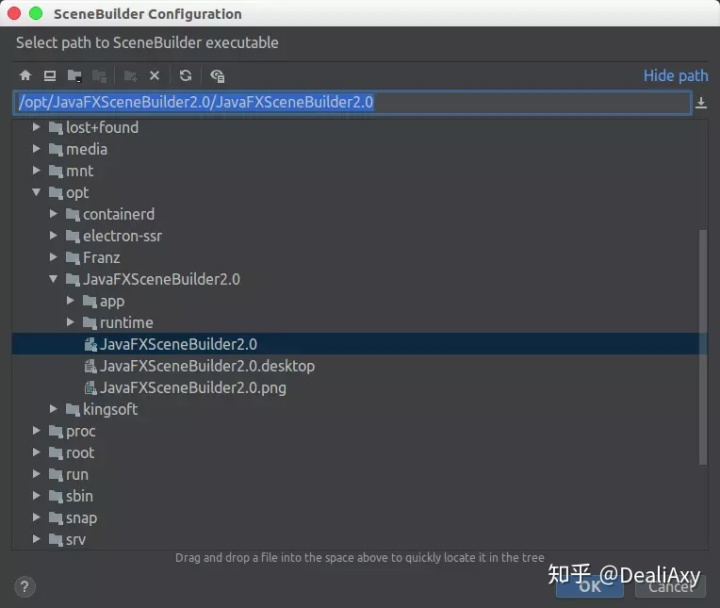Image resolution: width=720 pixels, height=608 pixels.
Task: Expand the containerd folder
Action: tap(53, 214)
